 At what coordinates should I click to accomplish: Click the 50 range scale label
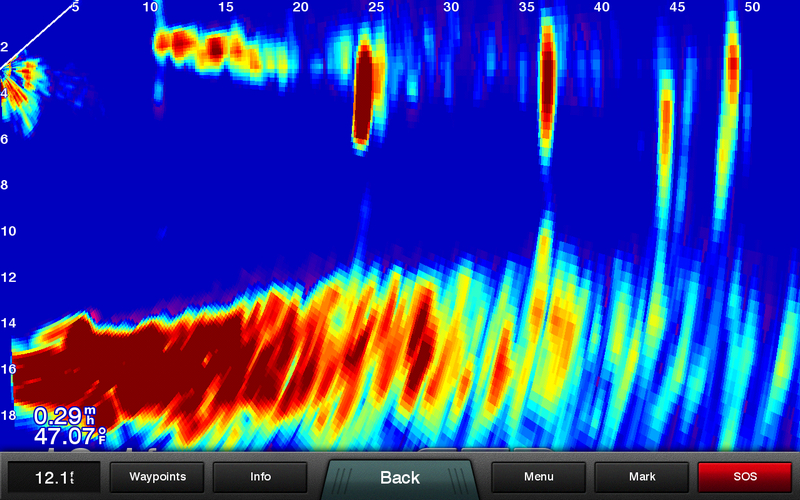point(753,8)
